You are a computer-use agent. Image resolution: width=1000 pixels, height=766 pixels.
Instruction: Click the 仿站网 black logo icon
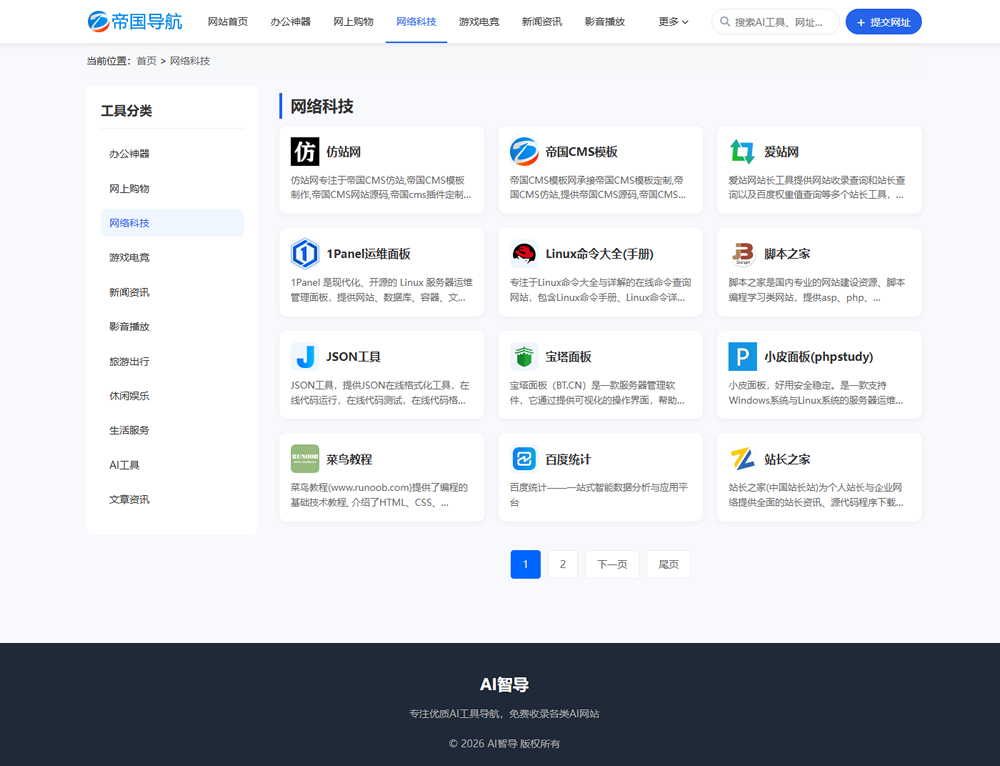[305, 152]
